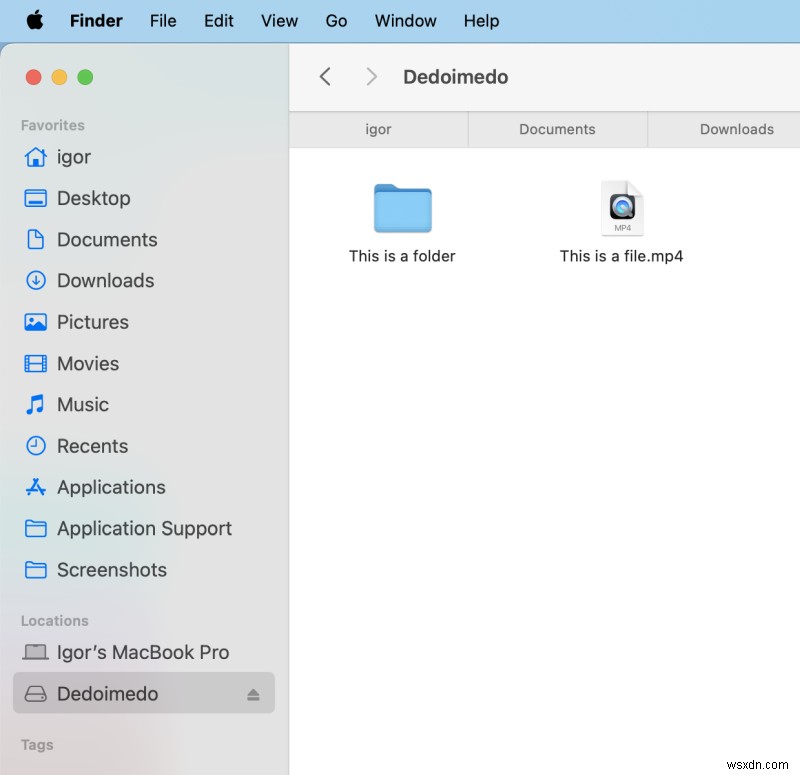Screen dimensions: 800x775
Task: Eject the Dedoimedo volume
Action: click(253, 694)
